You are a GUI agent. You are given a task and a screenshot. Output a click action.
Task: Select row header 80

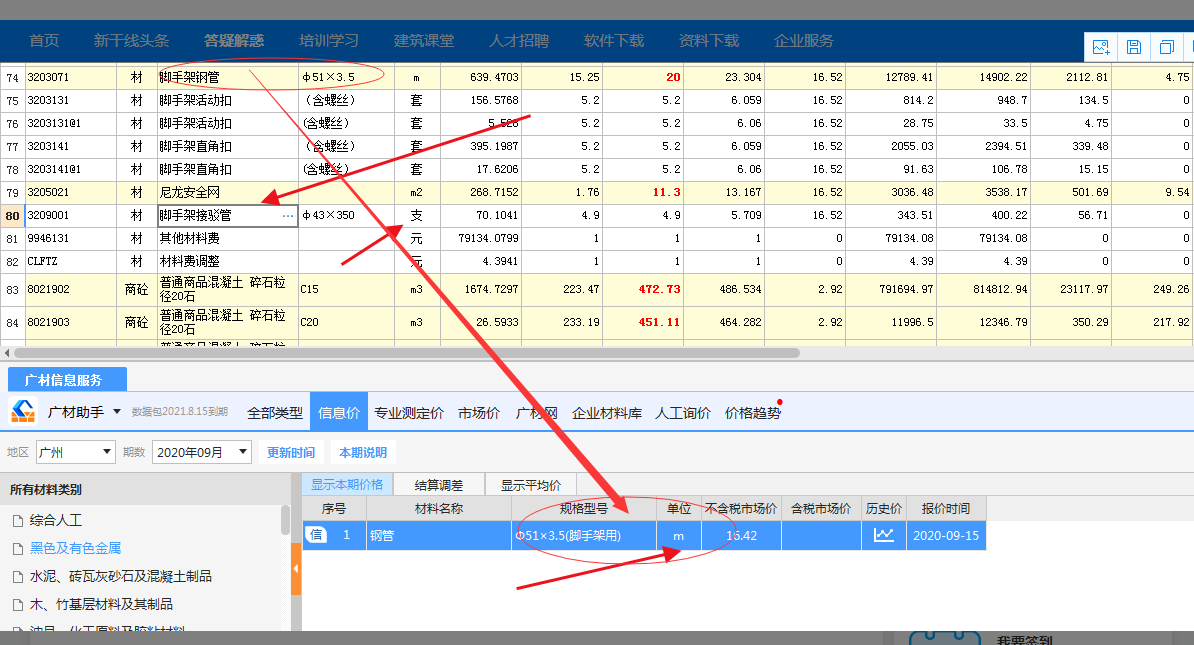tap(13, 216)
